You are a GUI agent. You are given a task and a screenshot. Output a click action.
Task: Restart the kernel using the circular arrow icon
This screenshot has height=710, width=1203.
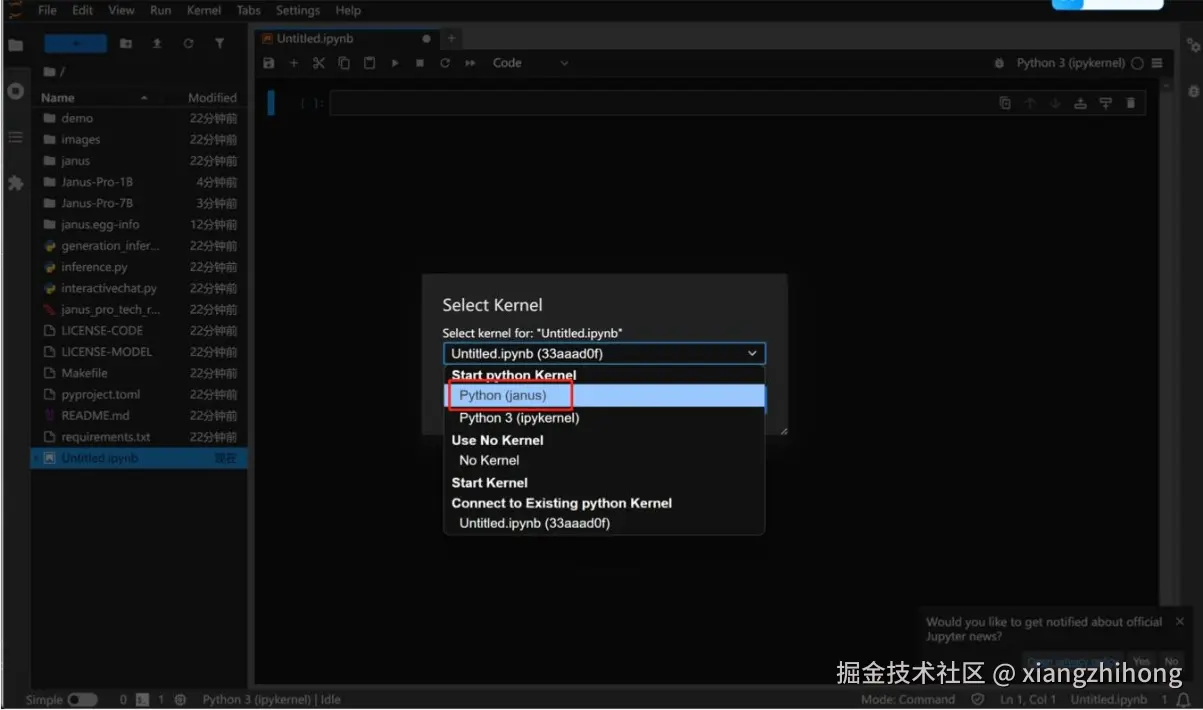point(445,63)
